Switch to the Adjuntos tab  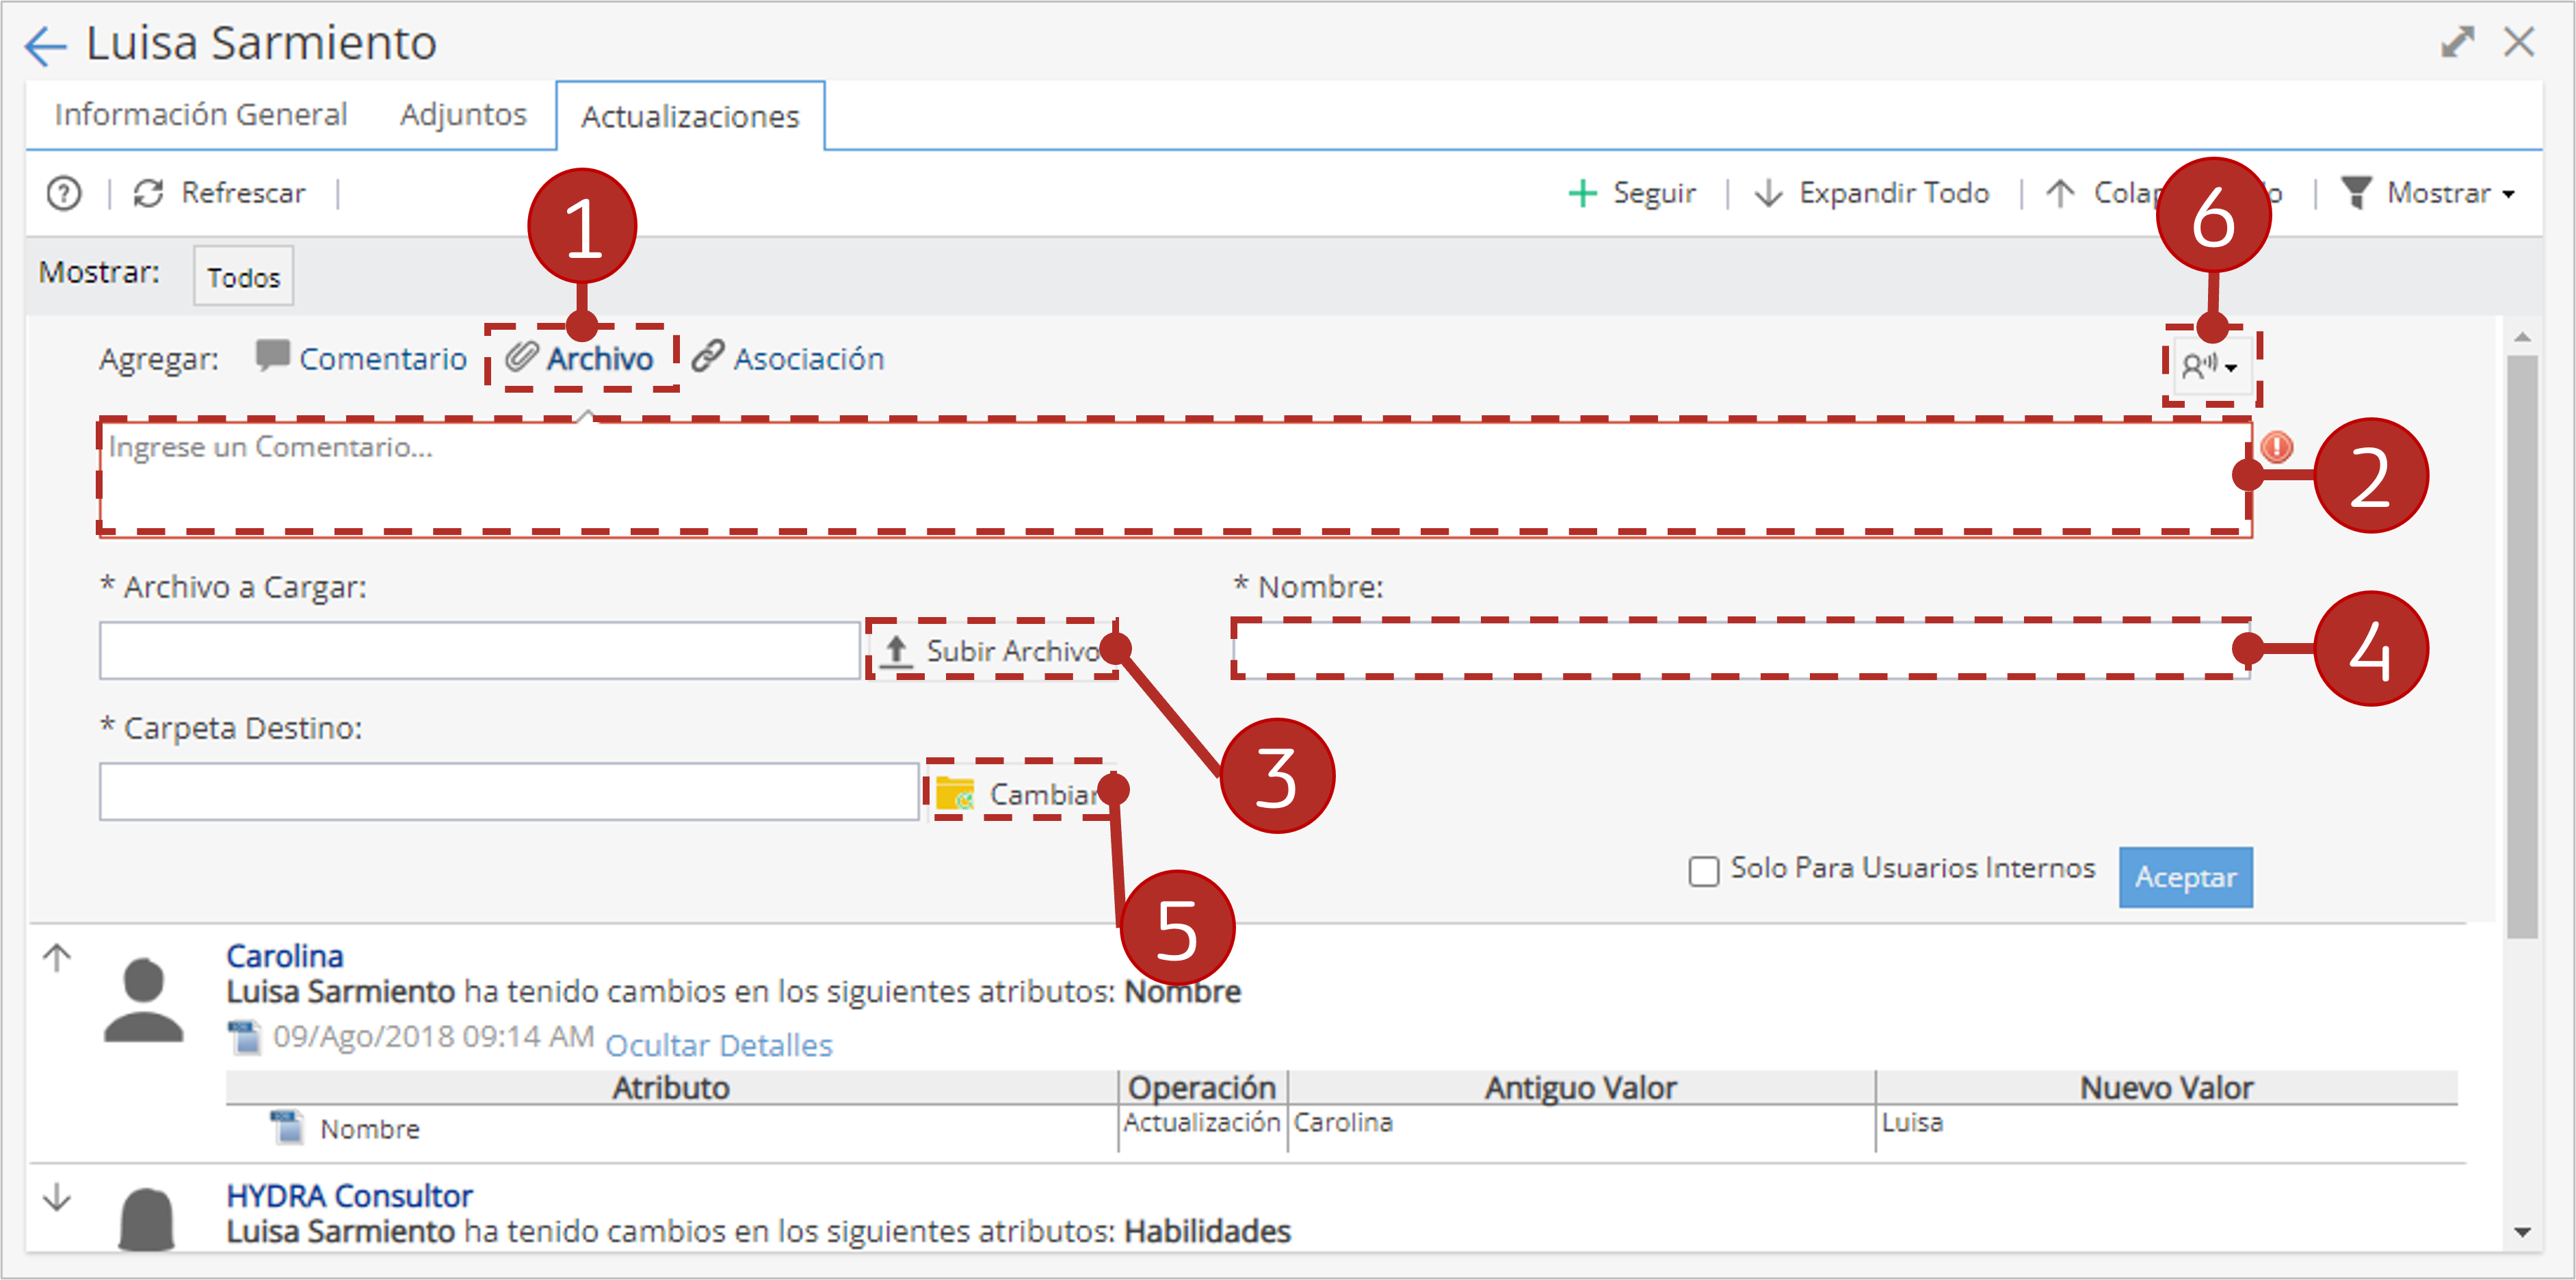(463, 115)
